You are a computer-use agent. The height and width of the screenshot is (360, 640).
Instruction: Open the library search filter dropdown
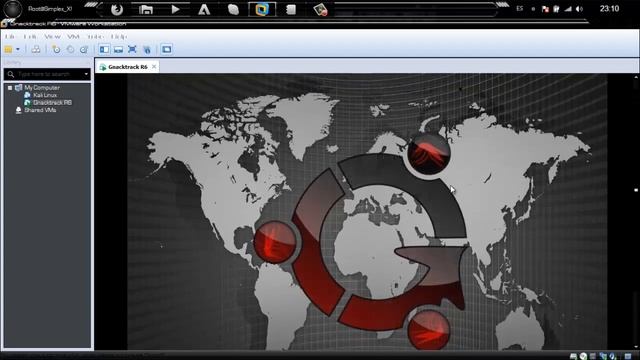click(86, 74)
